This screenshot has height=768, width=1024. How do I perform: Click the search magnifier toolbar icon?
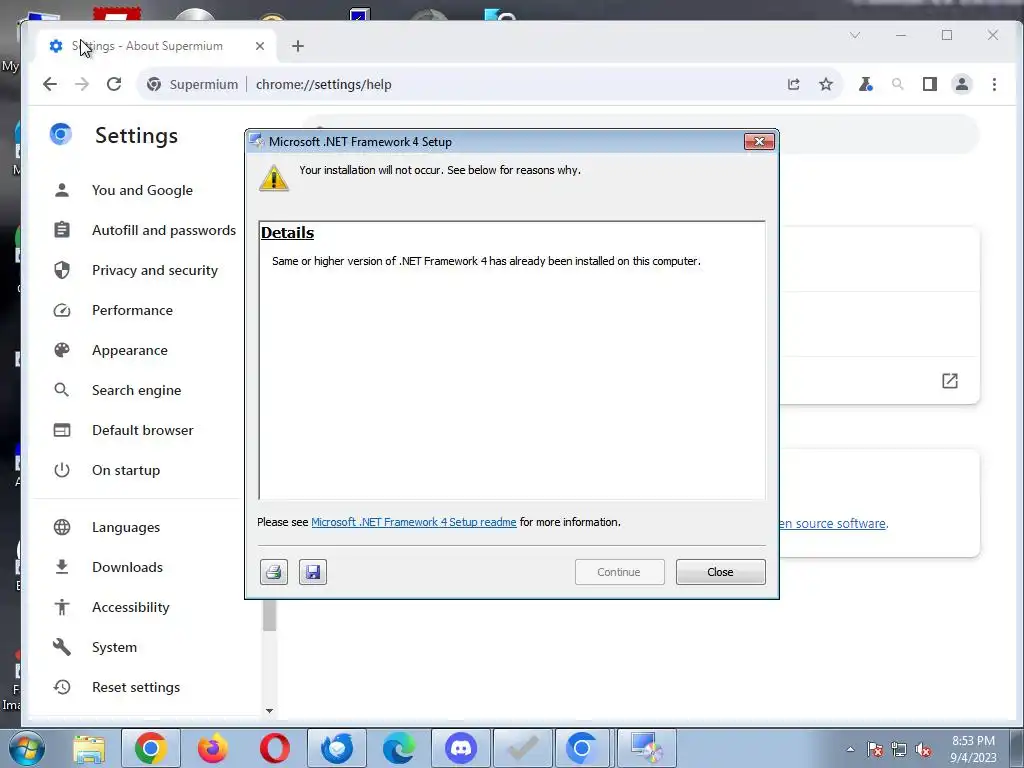click(898, 84)
